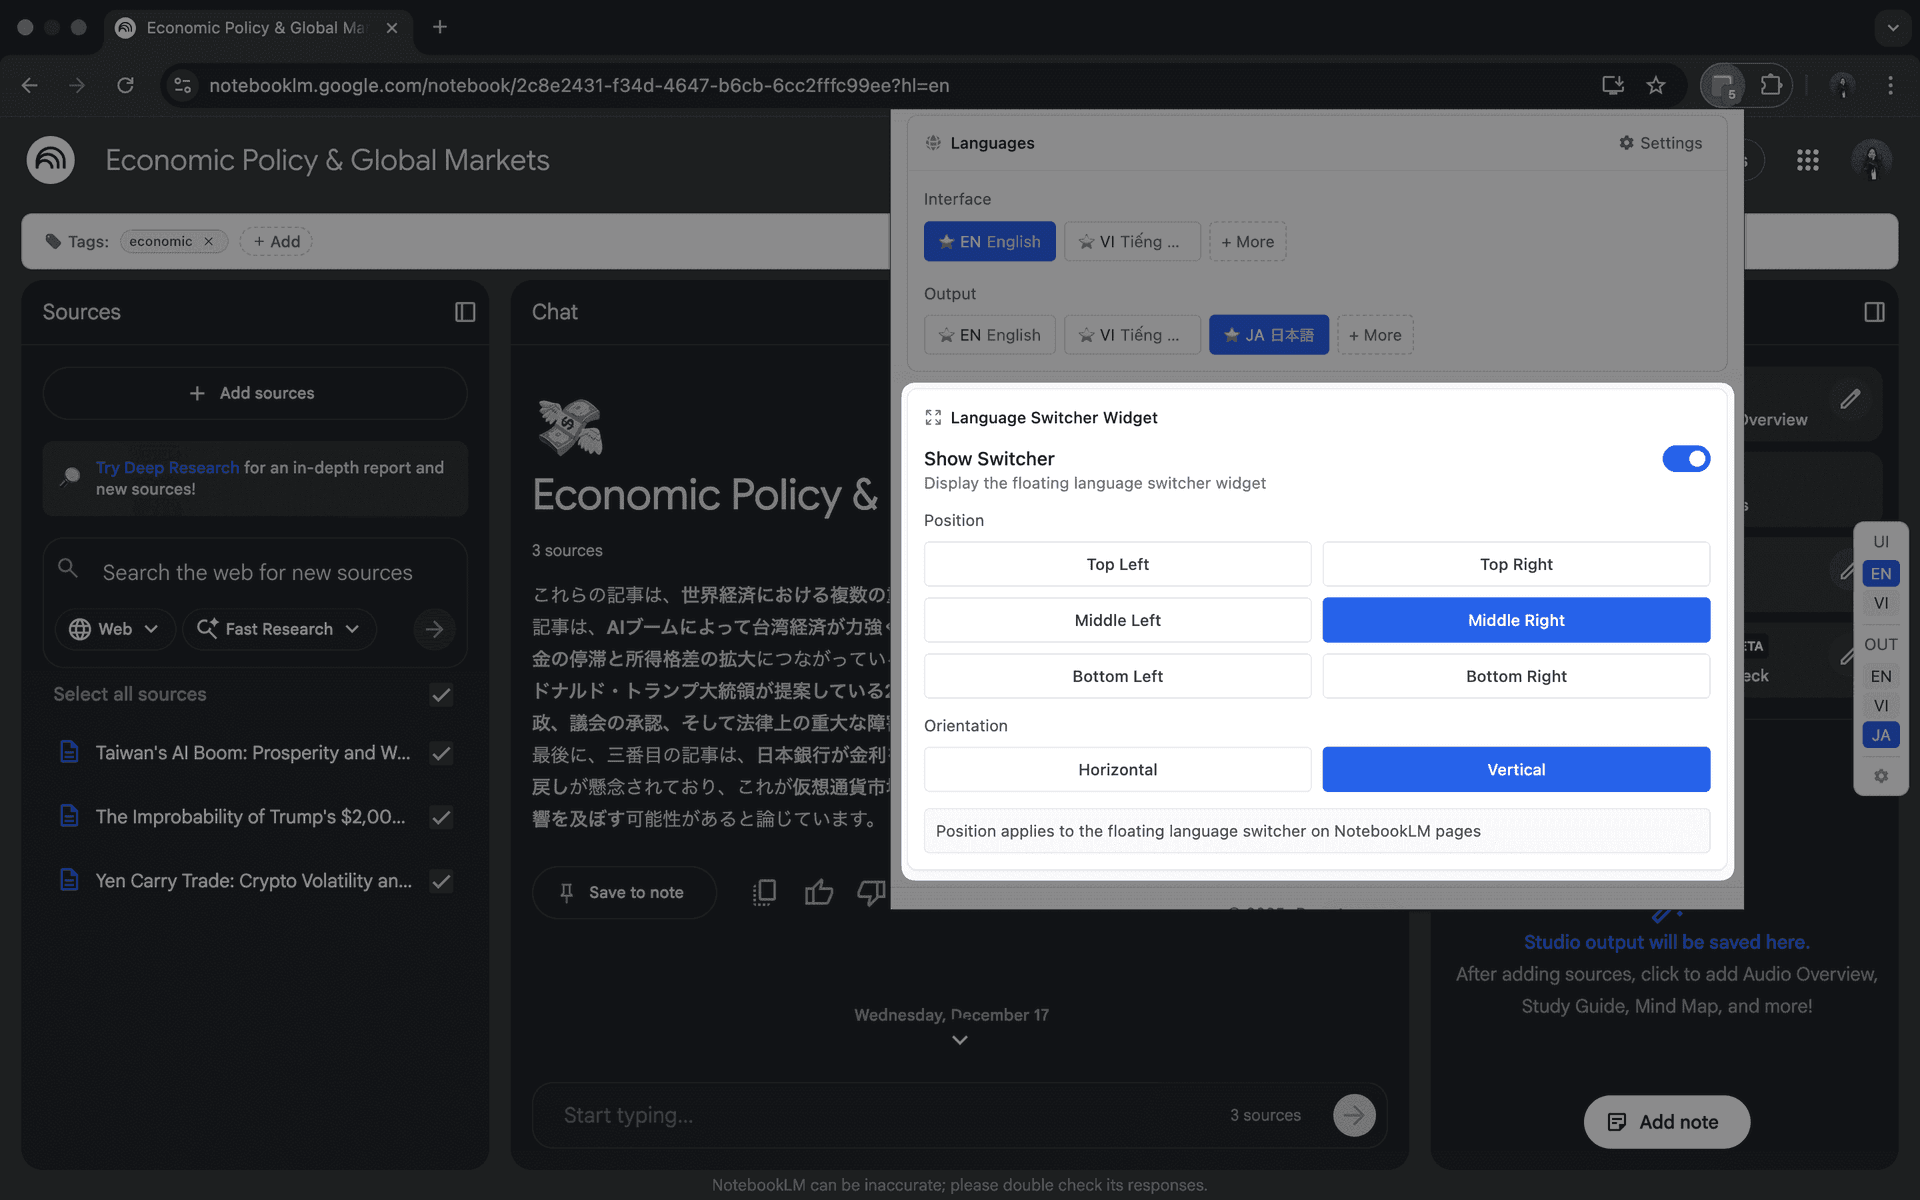Viewport: 1920px width, 1200px height.
Task: Select JA in the floating switcher
Action: [1880, 735]
